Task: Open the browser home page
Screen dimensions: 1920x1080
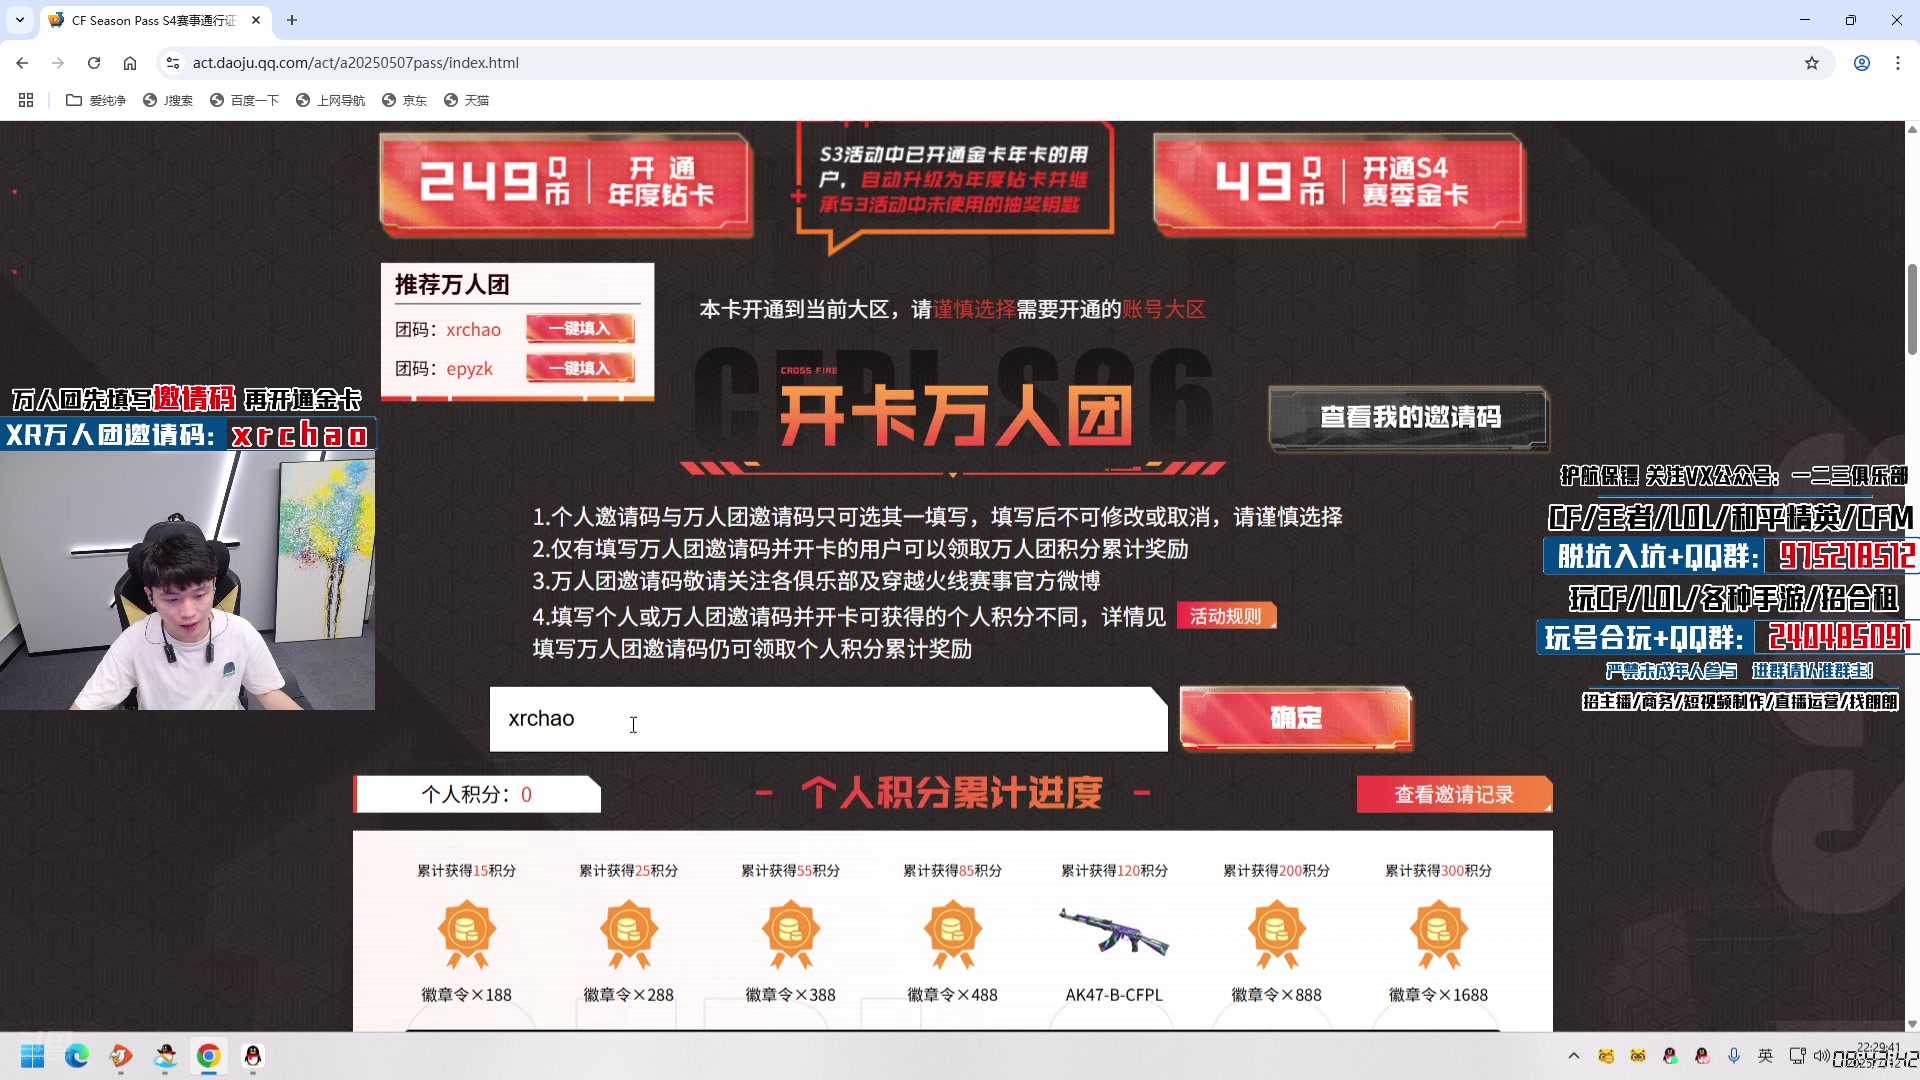Action: tap(130, 63)
